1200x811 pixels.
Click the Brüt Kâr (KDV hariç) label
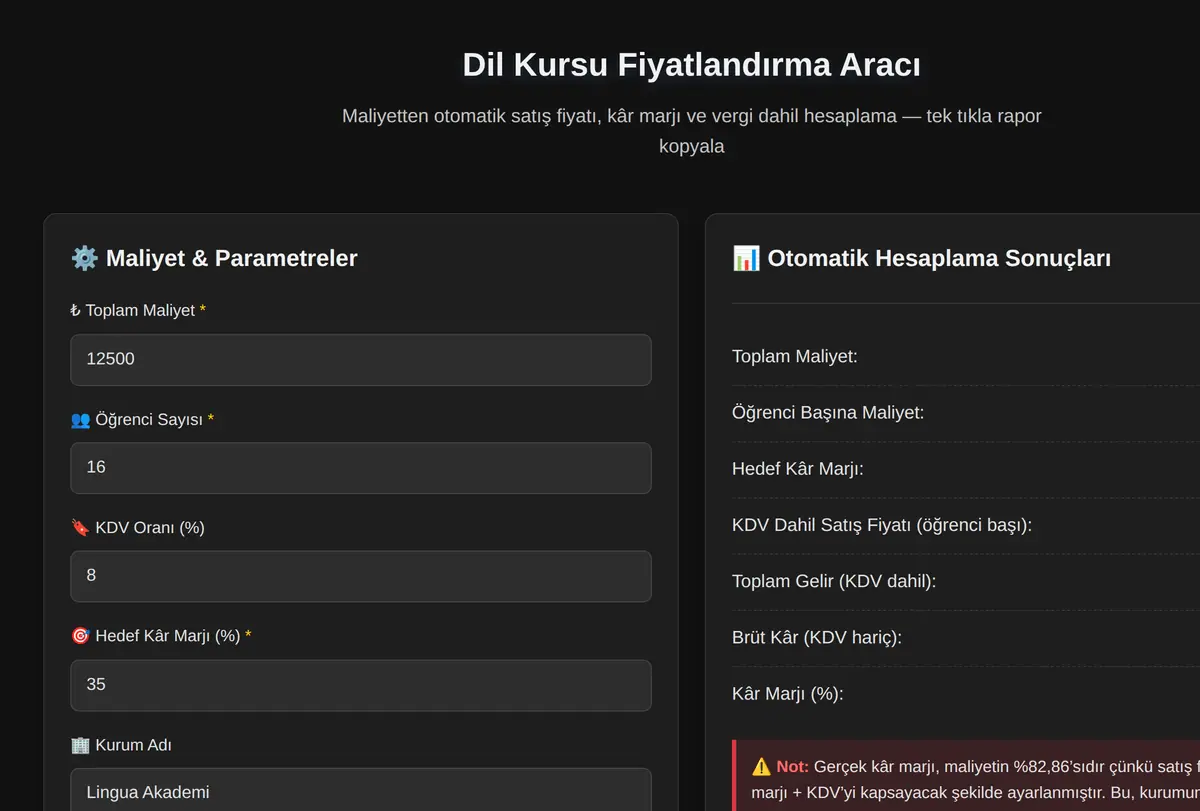(817, 637)
